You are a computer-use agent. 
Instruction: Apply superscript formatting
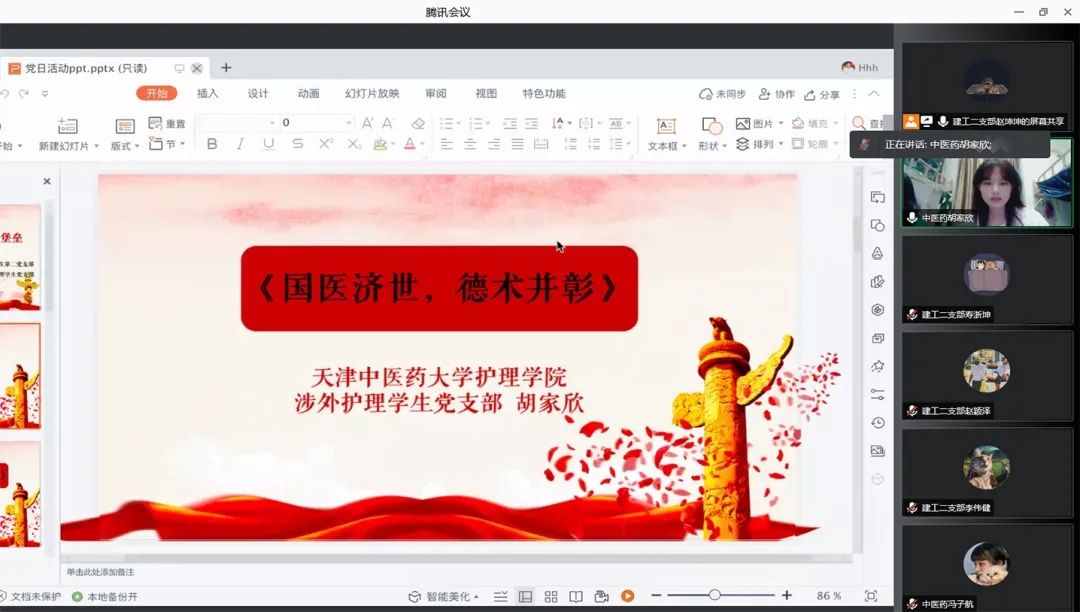click(326, 144)
